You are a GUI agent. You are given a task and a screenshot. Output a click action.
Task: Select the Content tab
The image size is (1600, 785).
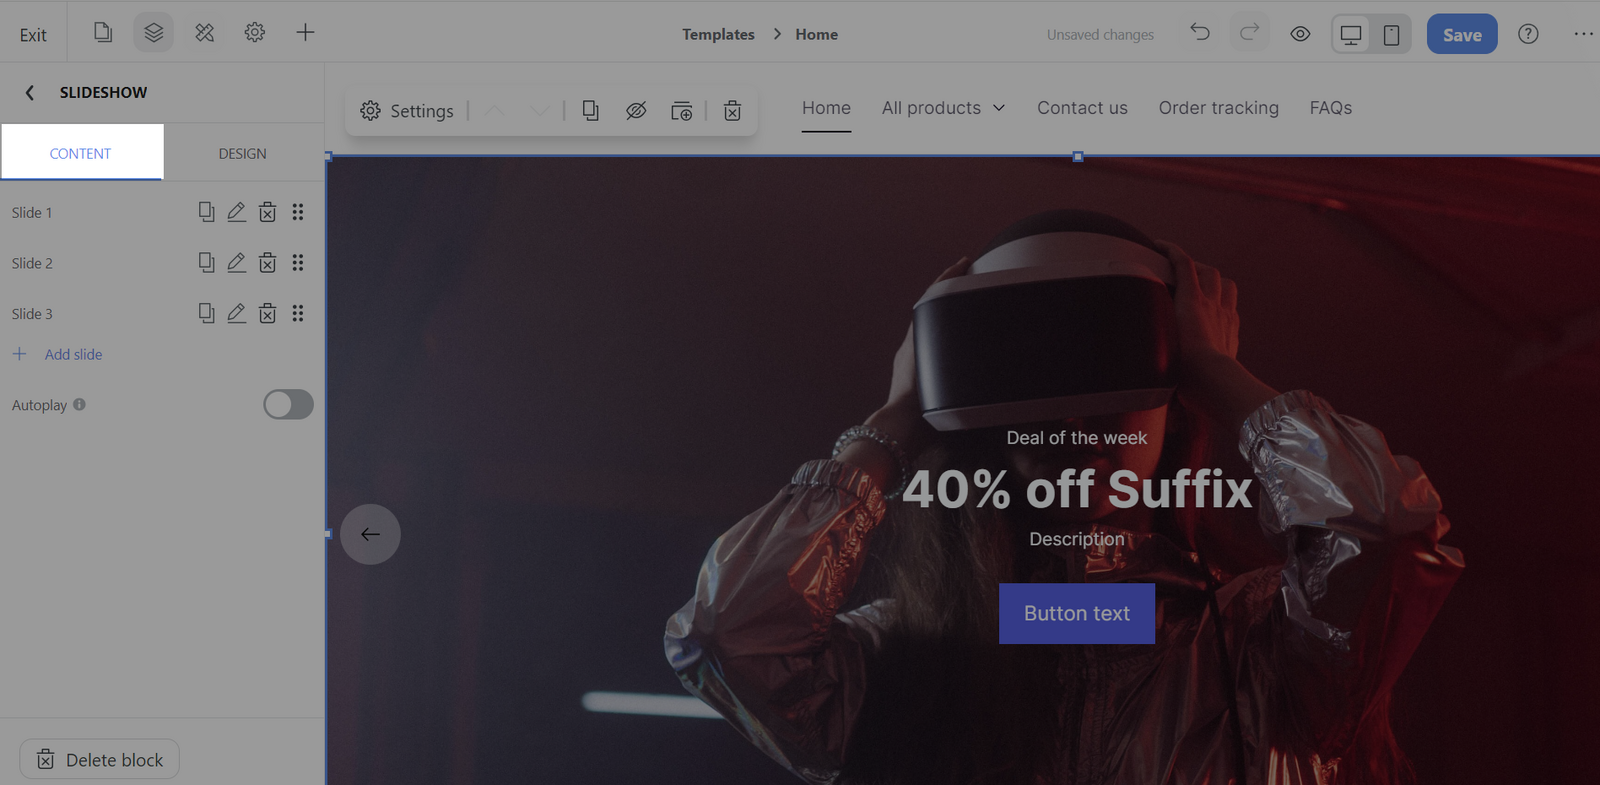tap(81, 153)
